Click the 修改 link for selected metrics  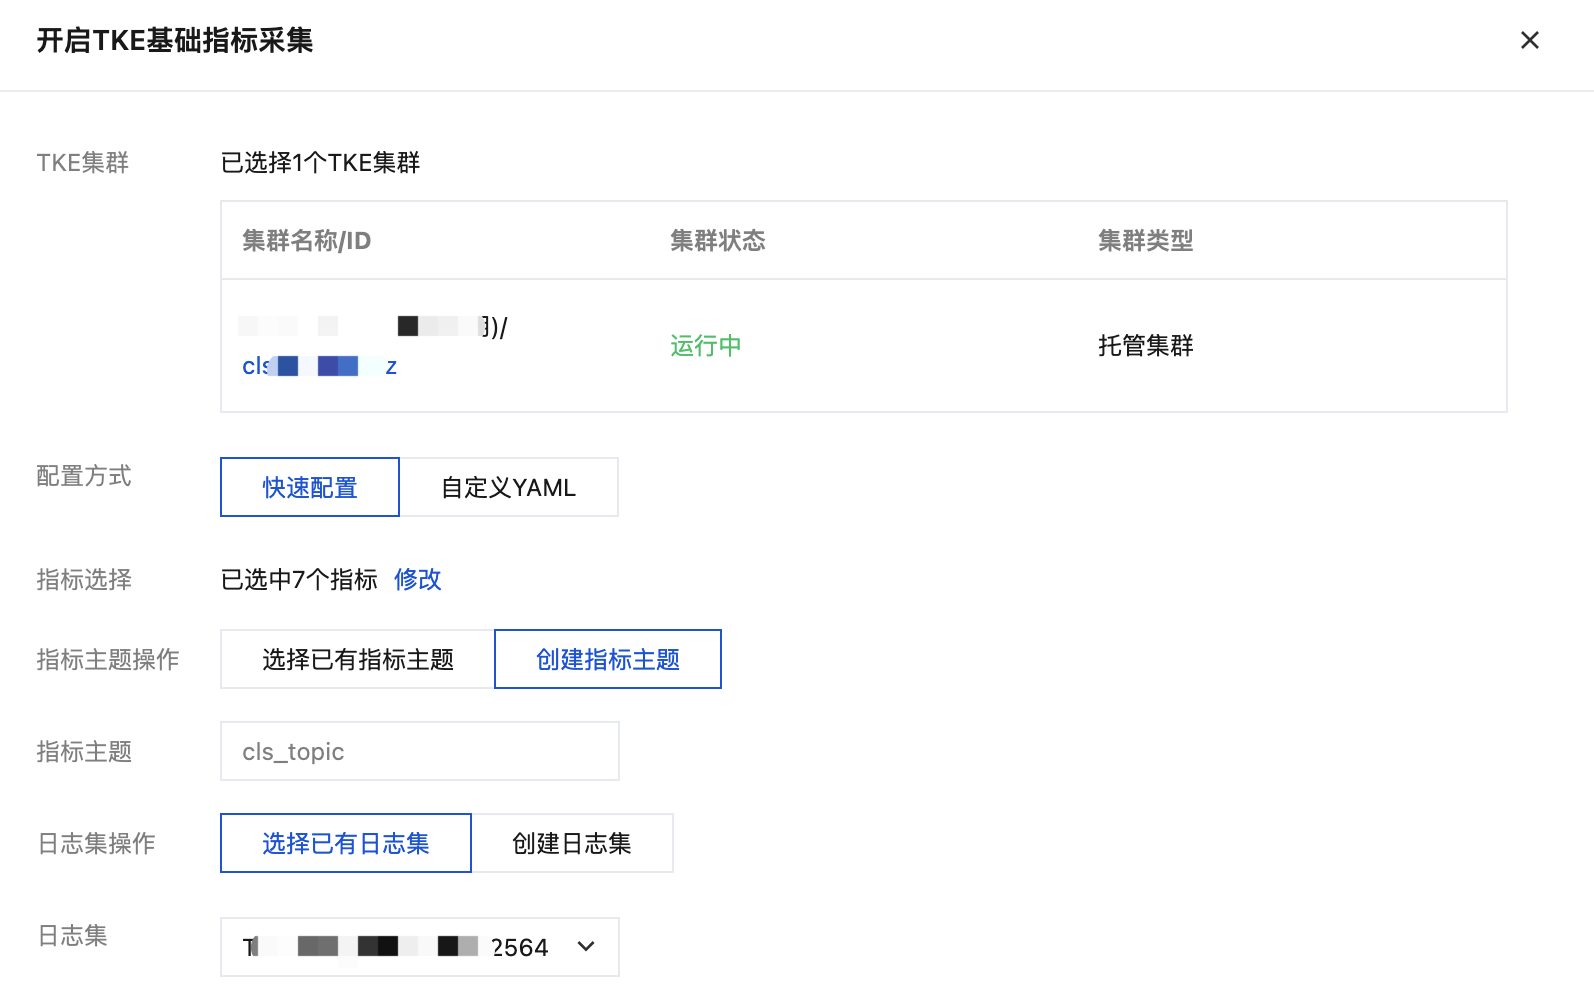417,579
